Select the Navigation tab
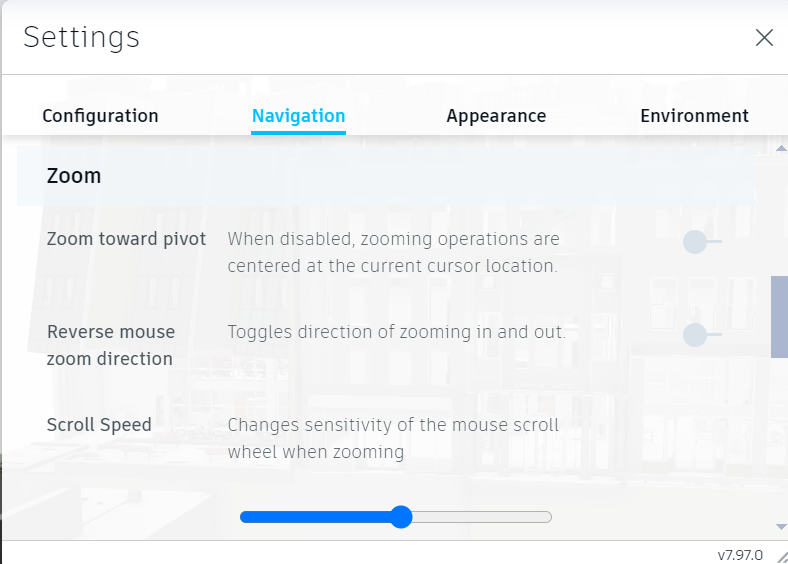Image resolution: width=788 pixels, height=564 pixels. [x=298, y=116]
